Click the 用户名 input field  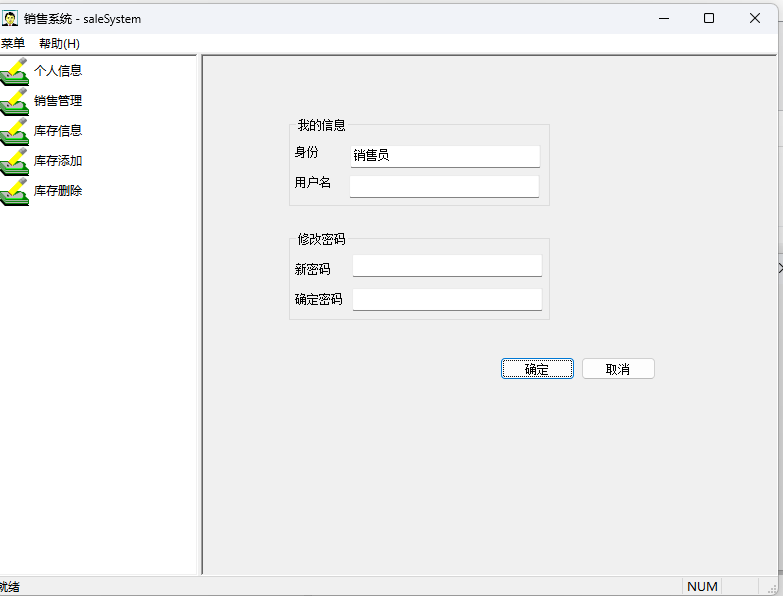444,186
